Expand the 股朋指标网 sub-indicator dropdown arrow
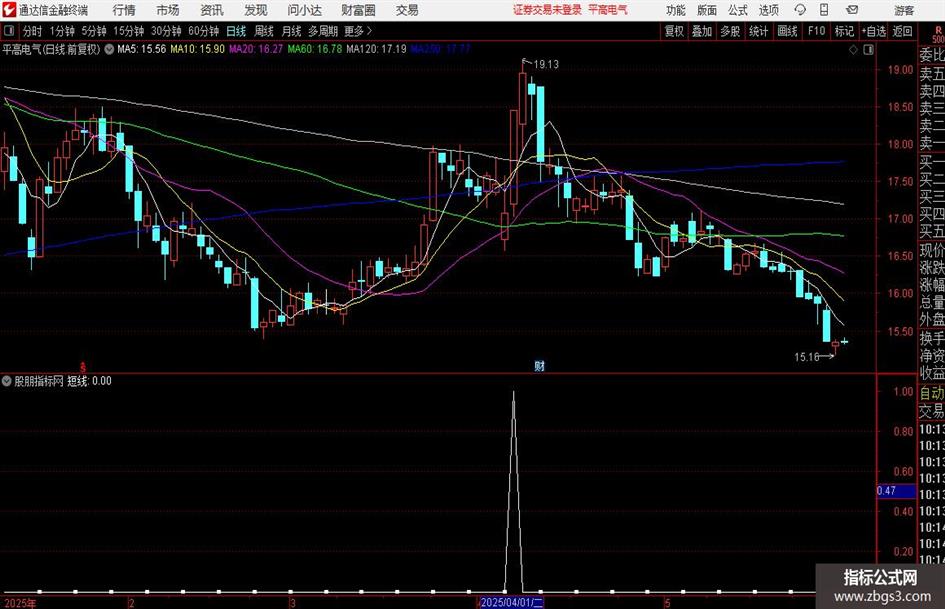This screenshot has height=609, width=945. [x=7, y=381]
